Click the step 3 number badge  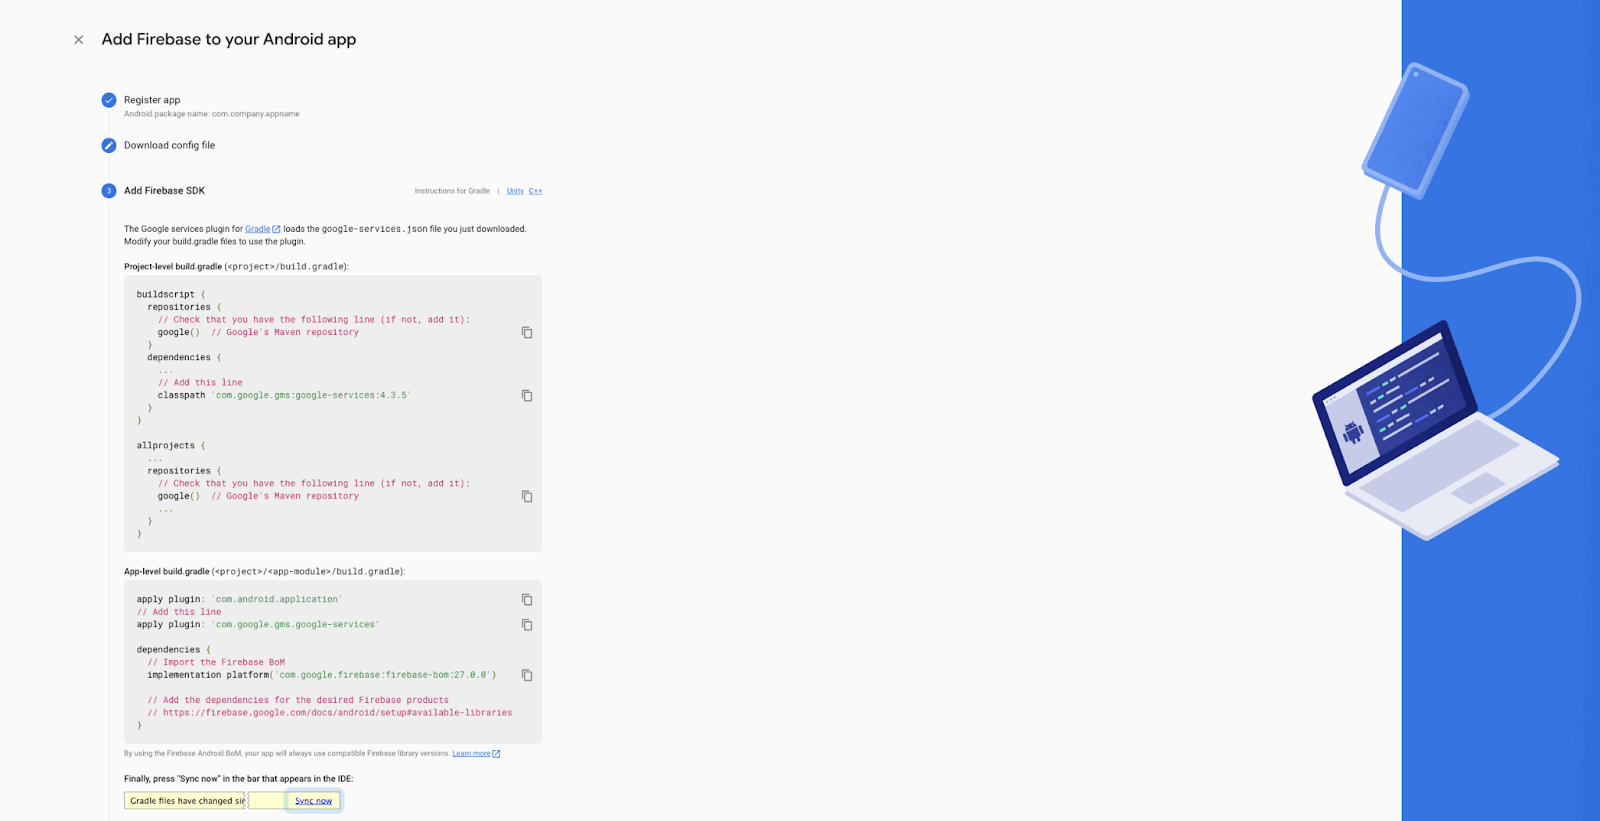coord(109,191)
